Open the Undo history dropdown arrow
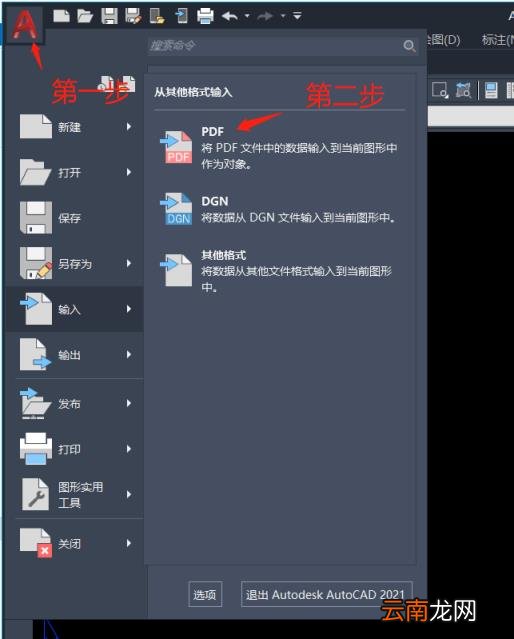The image size is (514, 639). (247, 16)
